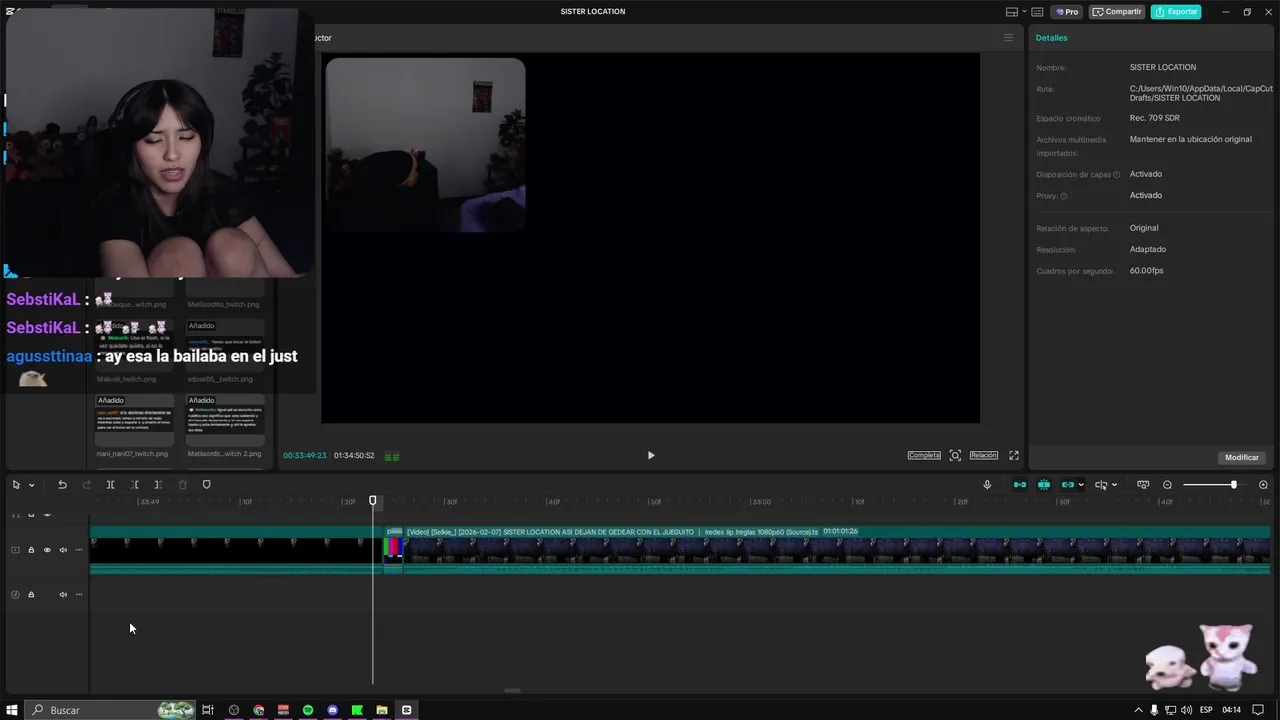Add a marker with the shield marker icon
This screenshot has height=720, width=1280.
tap(207, 485)
